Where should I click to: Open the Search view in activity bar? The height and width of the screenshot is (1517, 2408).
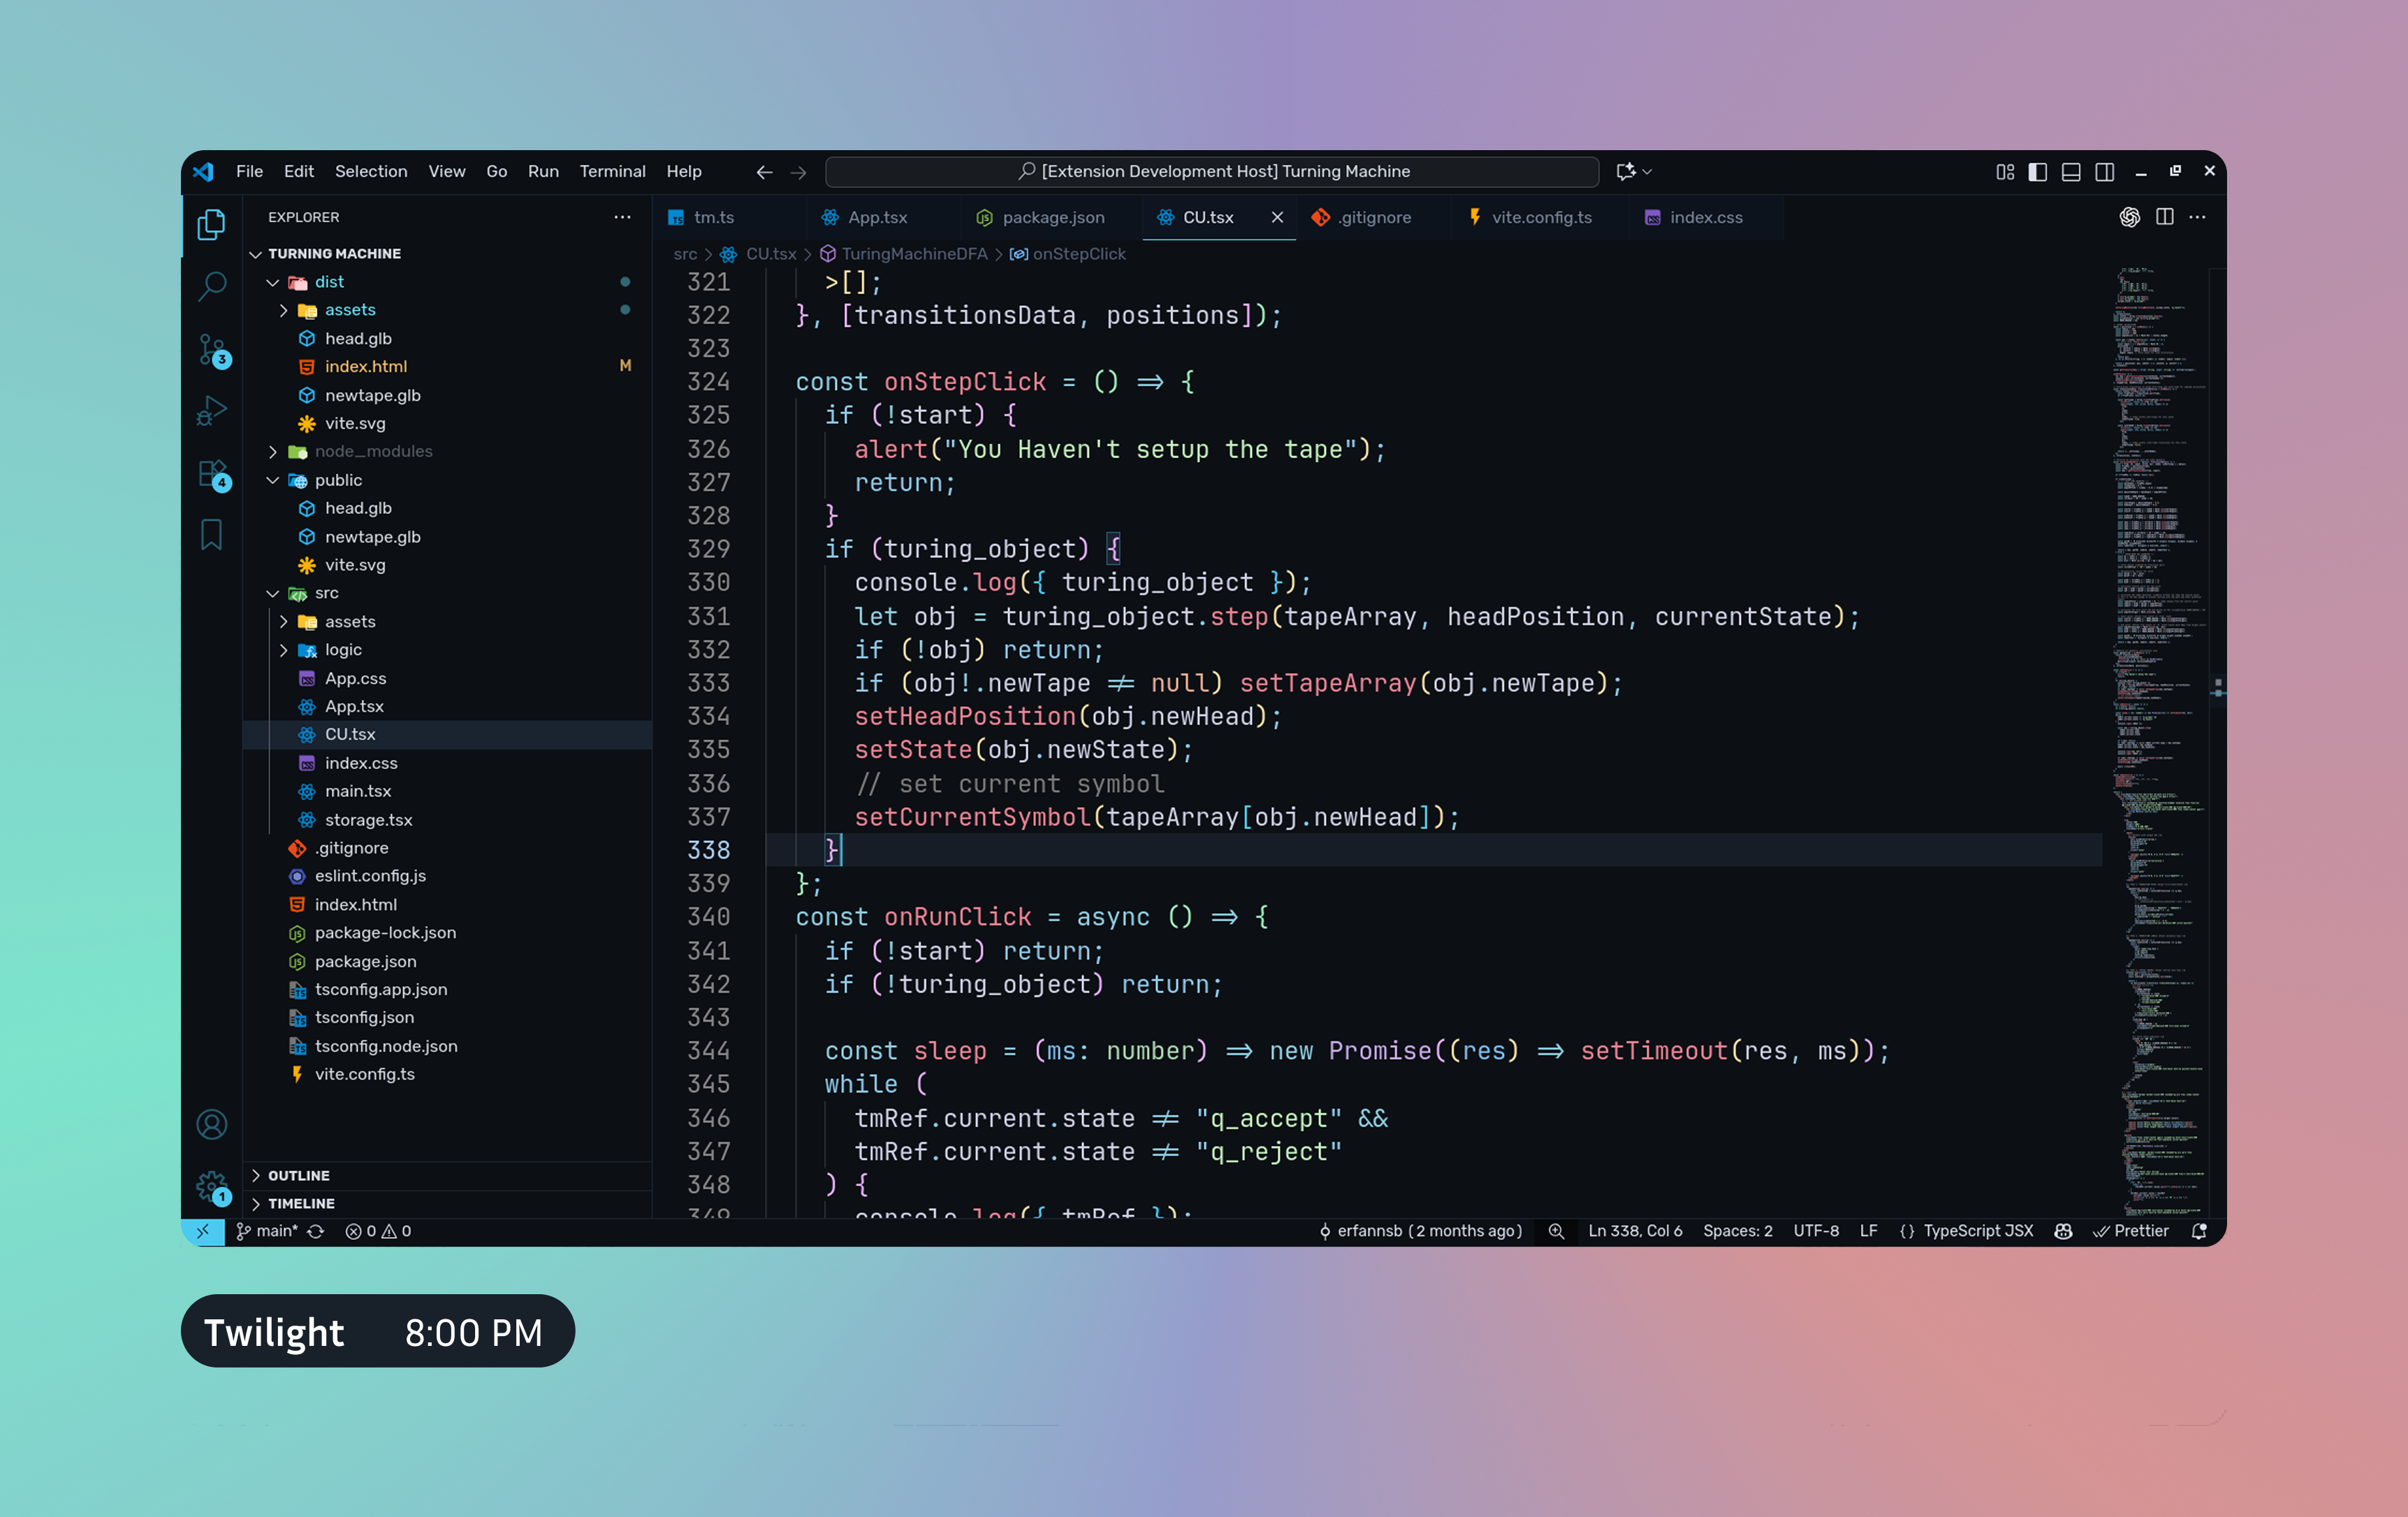pyautogui.click(x=211, y=287)
